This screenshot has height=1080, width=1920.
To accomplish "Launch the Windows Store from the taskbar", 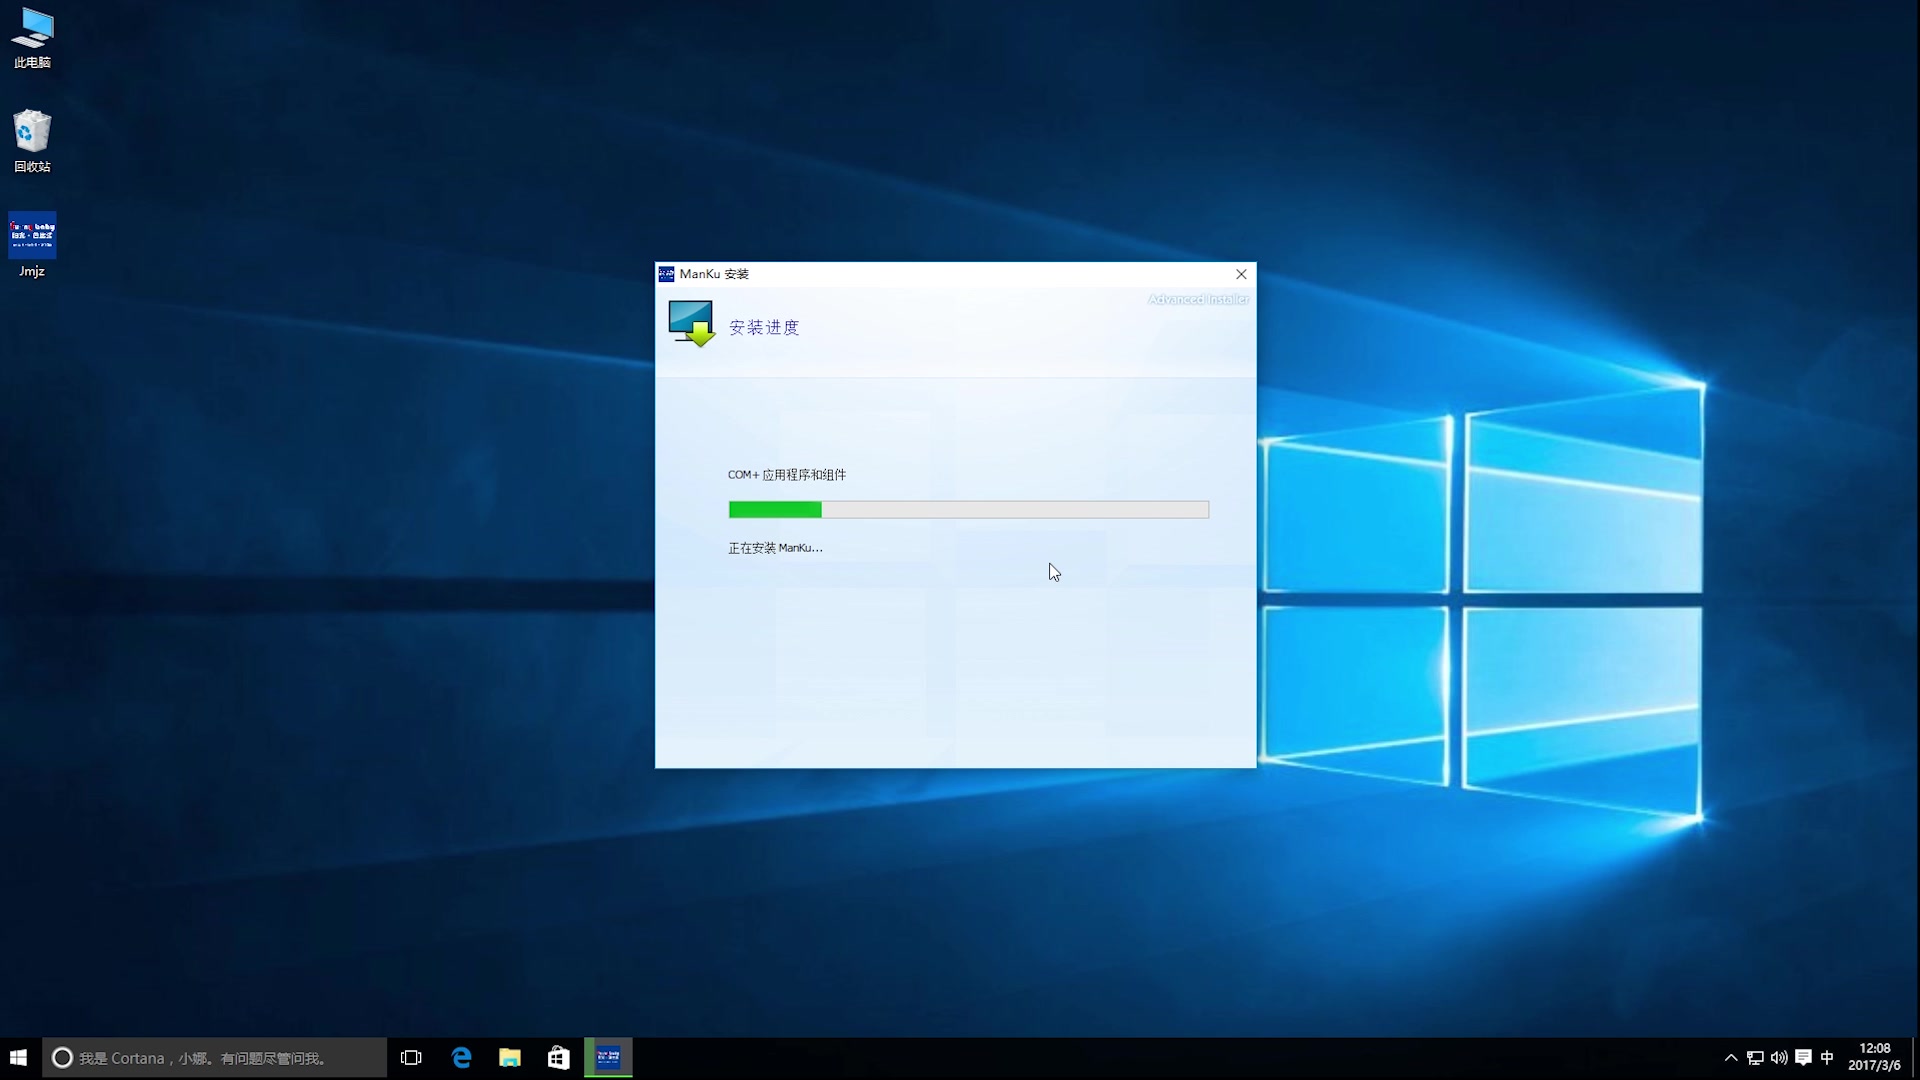I will coord(559,1057).
